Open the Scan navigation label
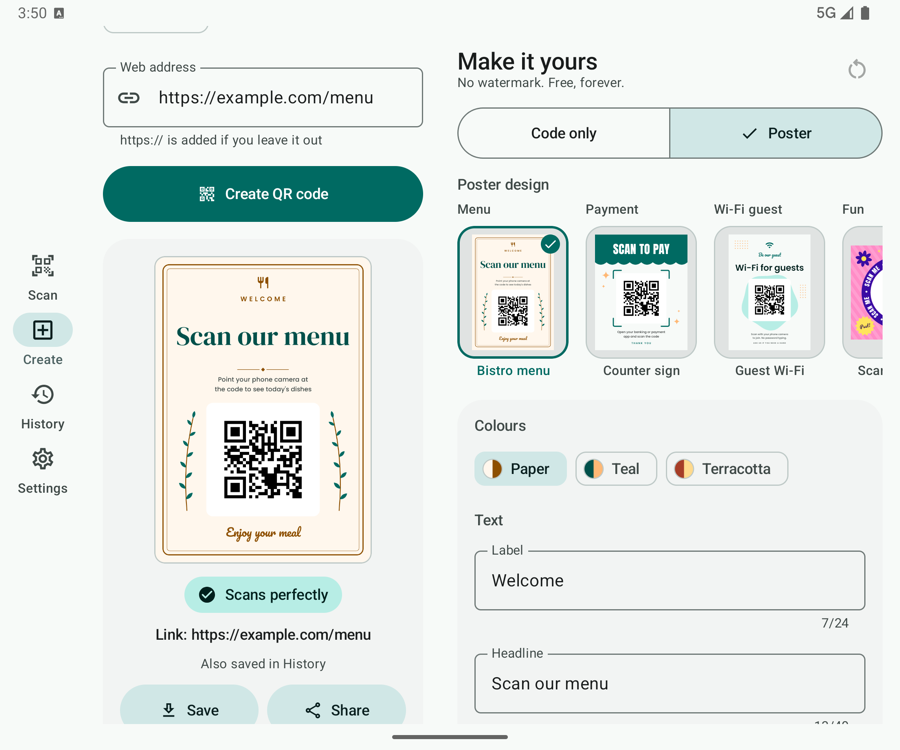The height and width of the screenshot is (750, 900). (42, 296)
